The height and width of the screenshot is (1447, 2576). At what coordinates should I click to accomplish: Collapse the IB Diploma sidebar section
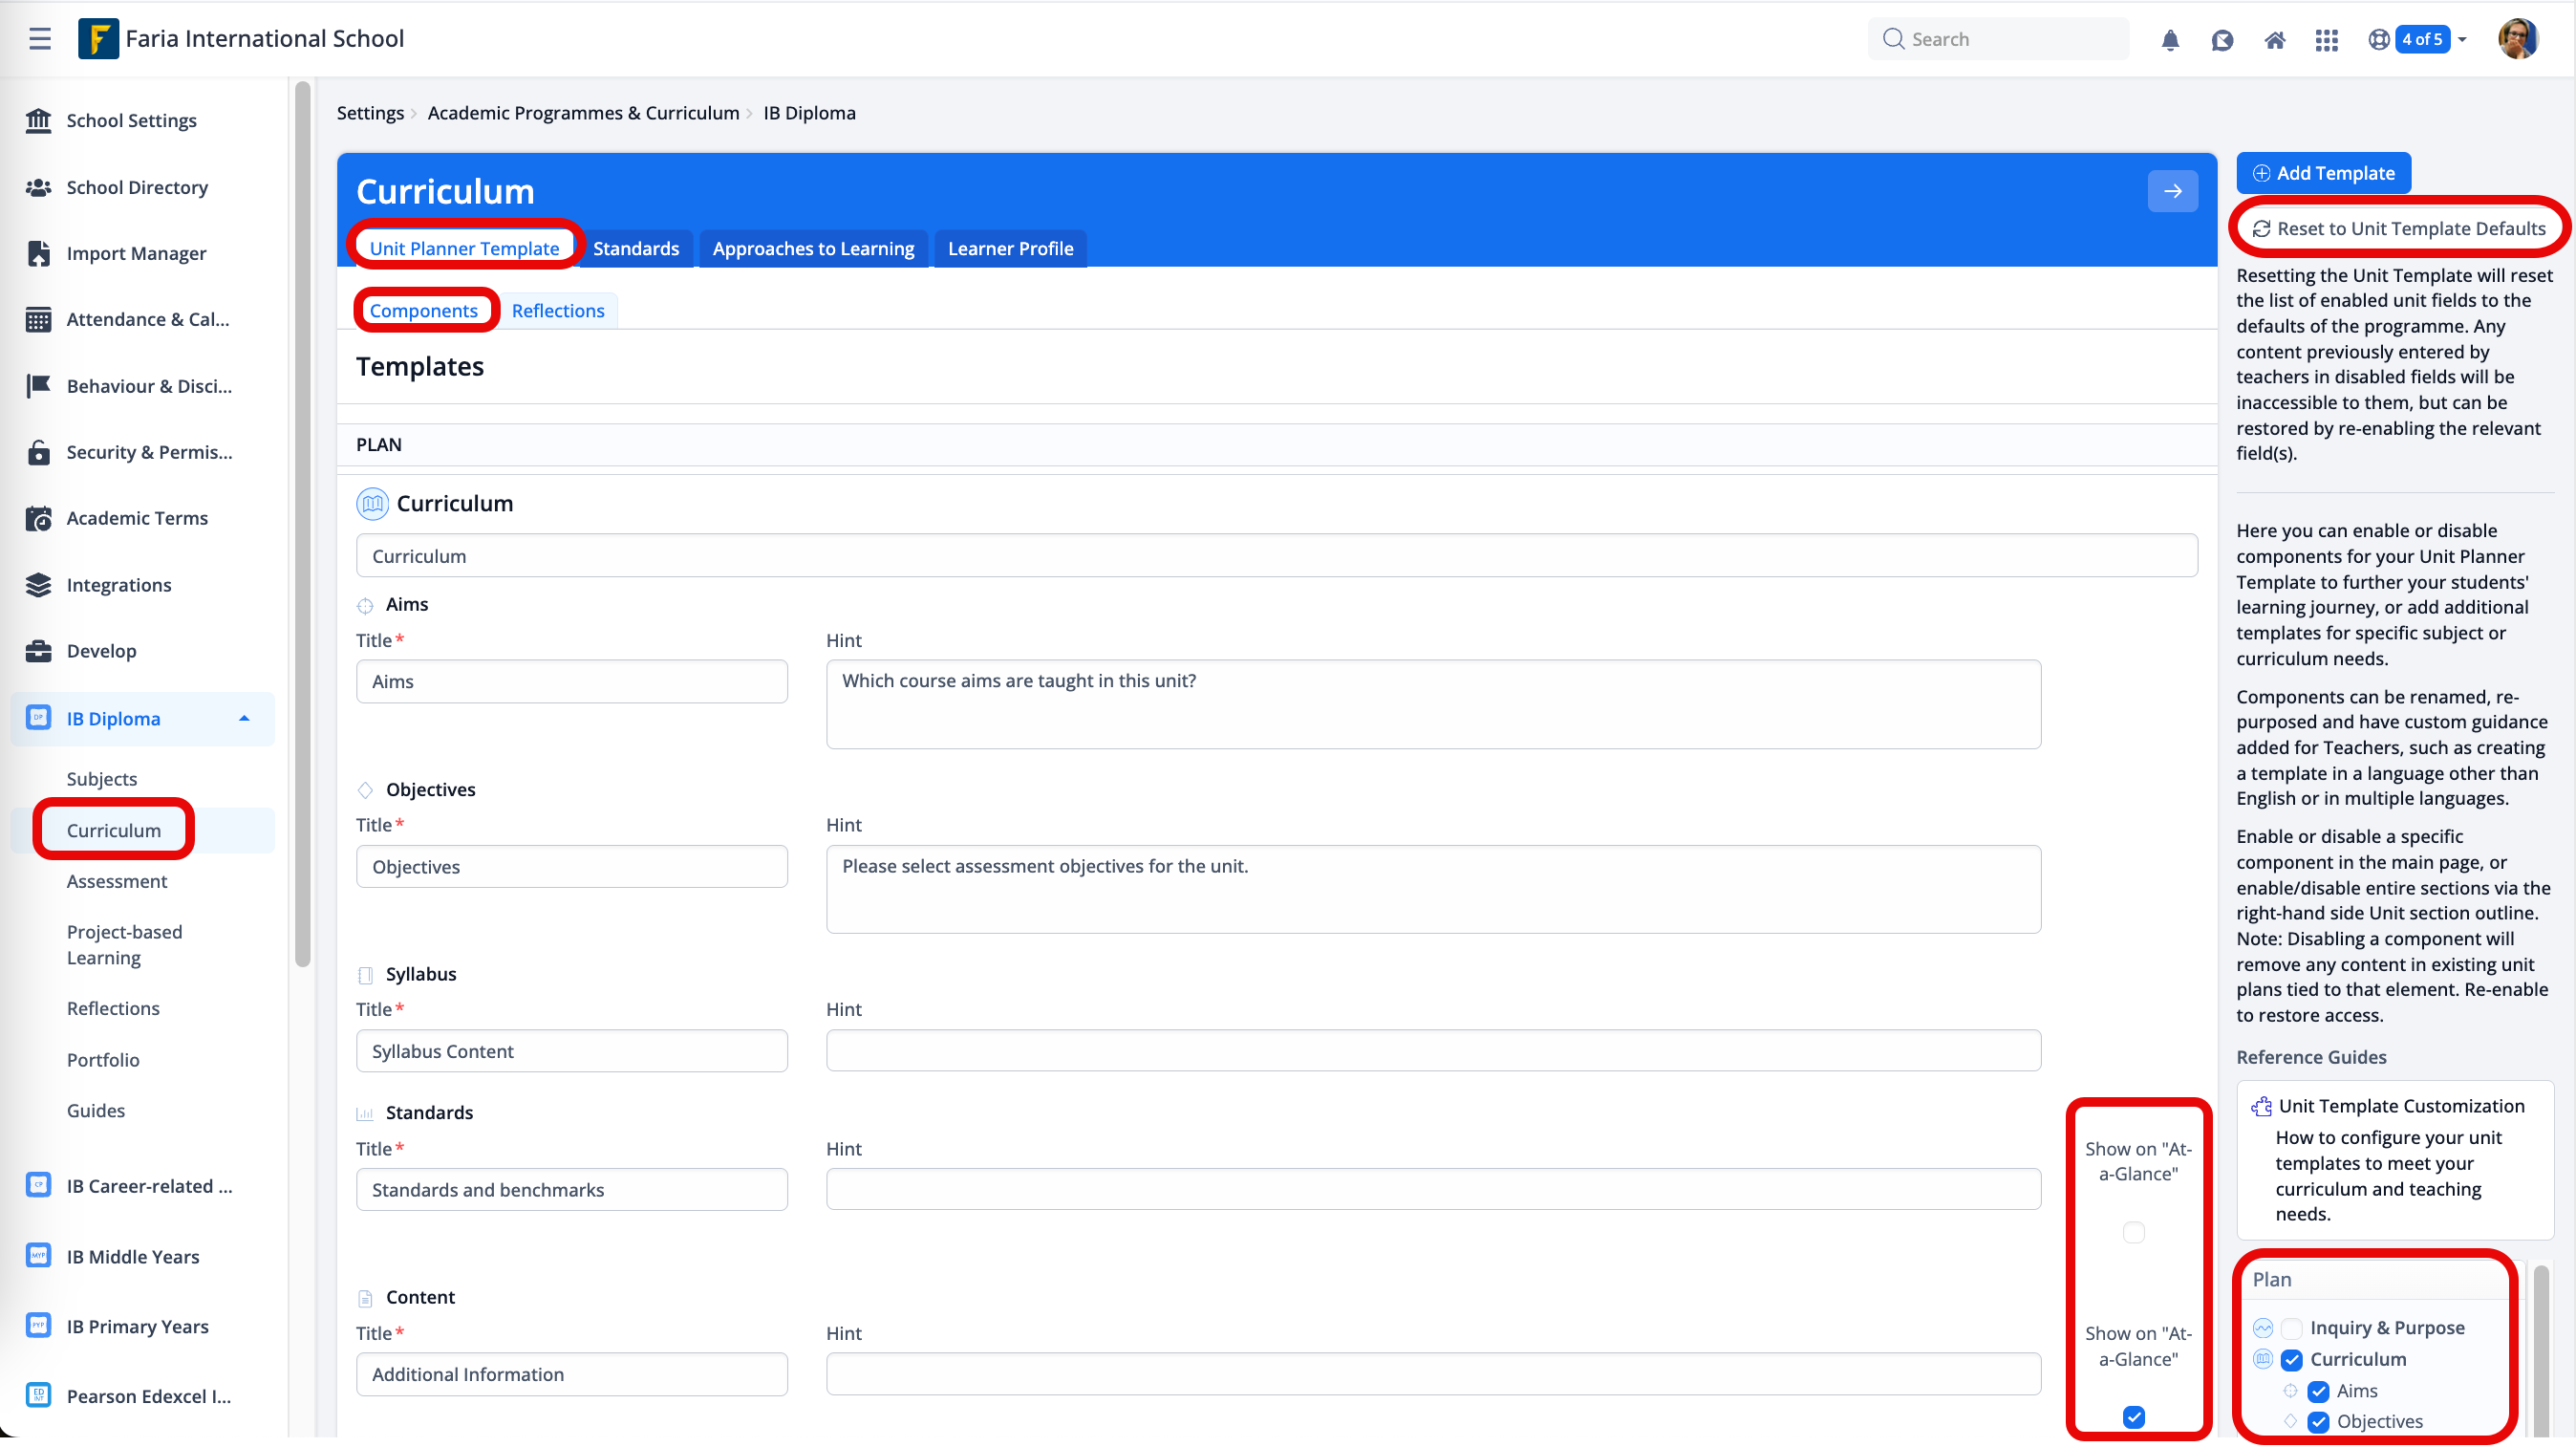244,719
